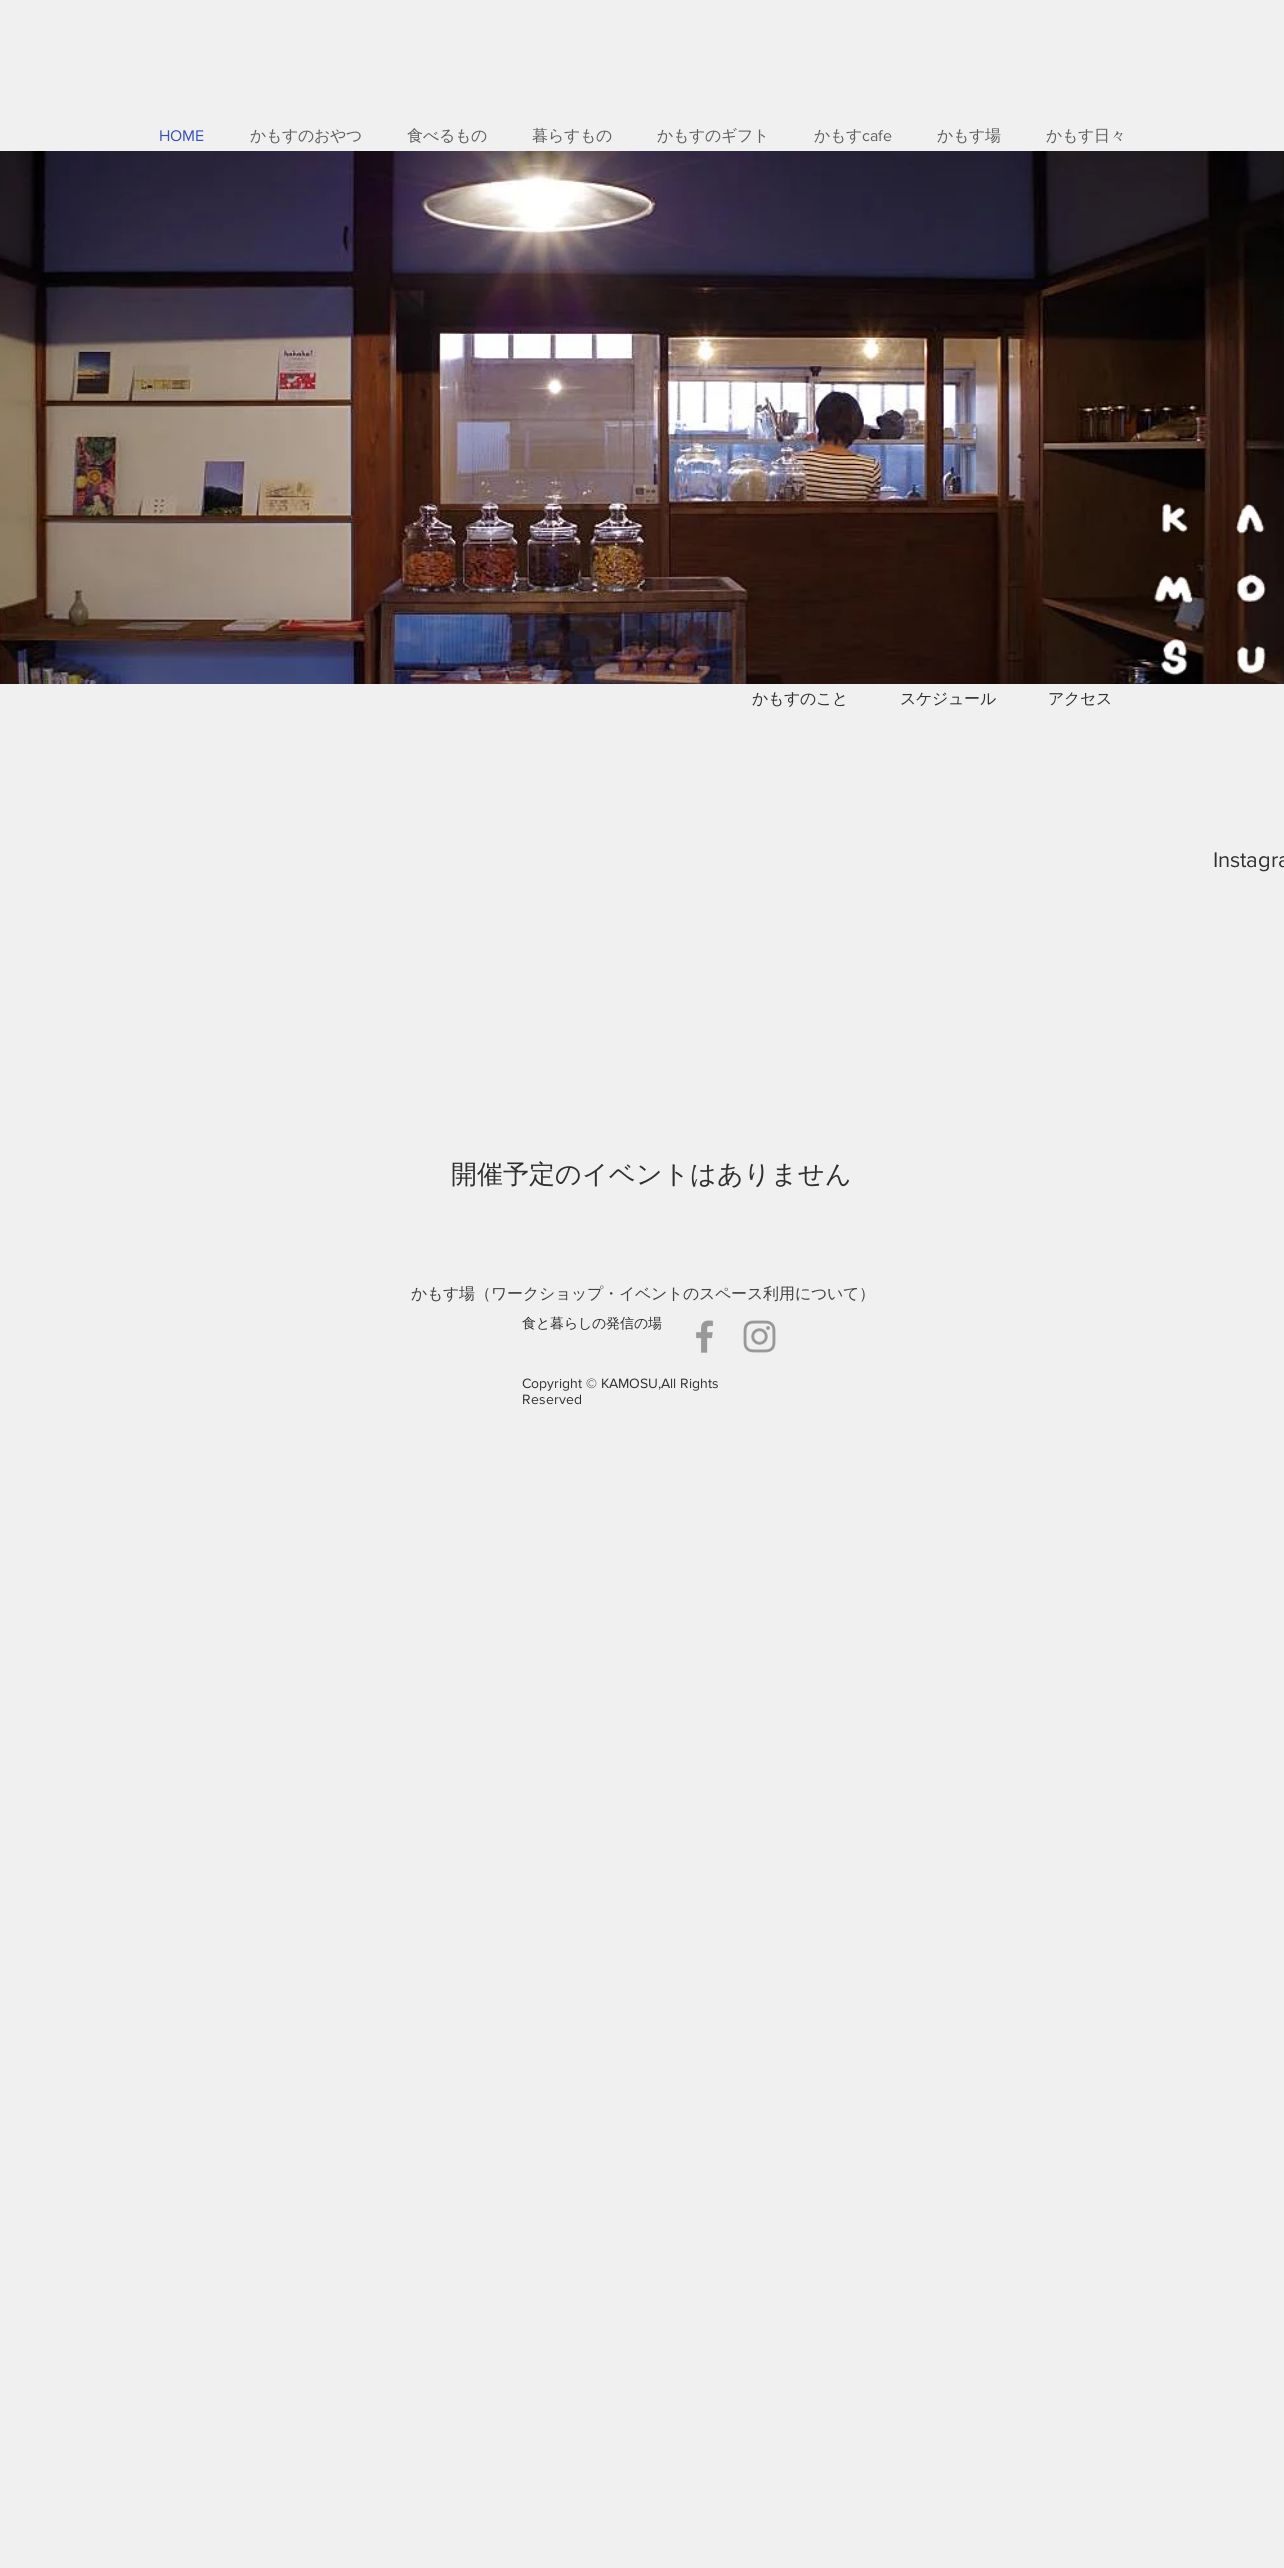Open the 暮らすもの menu item
The width and height of the screenshot is (1284, 2568).
point(571,136)
